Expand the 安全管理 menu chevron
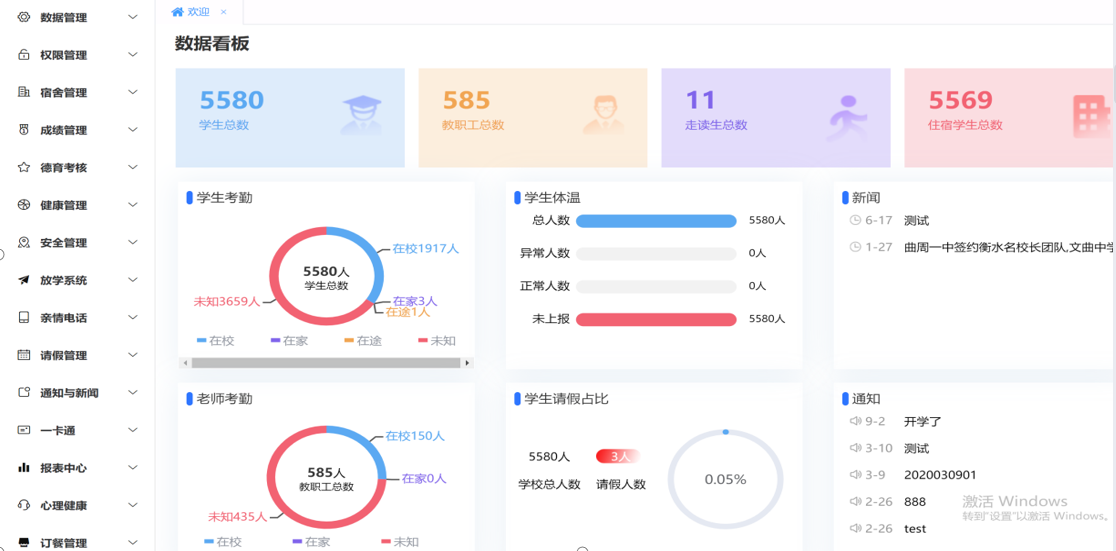 [132, 243]
